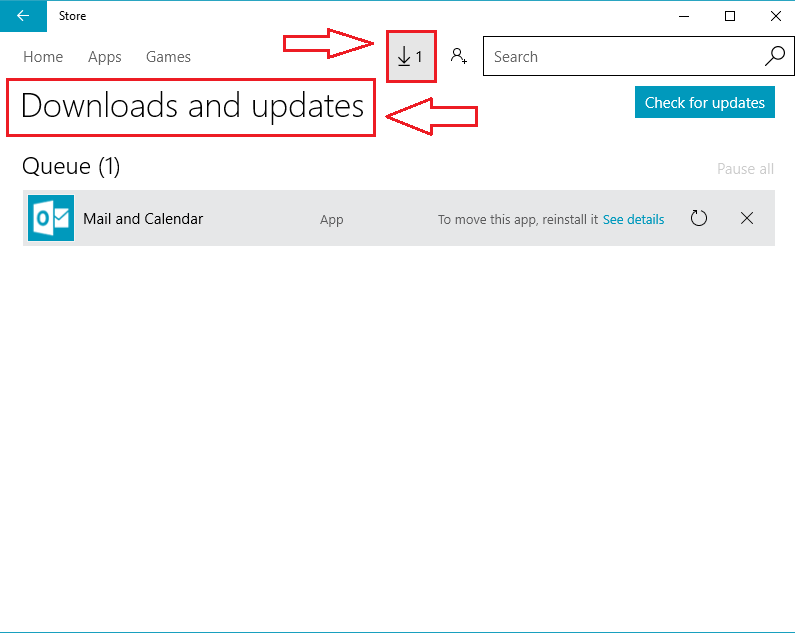Viewport: 795px width, 633px height.
Task: Open the Mail and Calendar app icon
Action: [51, 218]
